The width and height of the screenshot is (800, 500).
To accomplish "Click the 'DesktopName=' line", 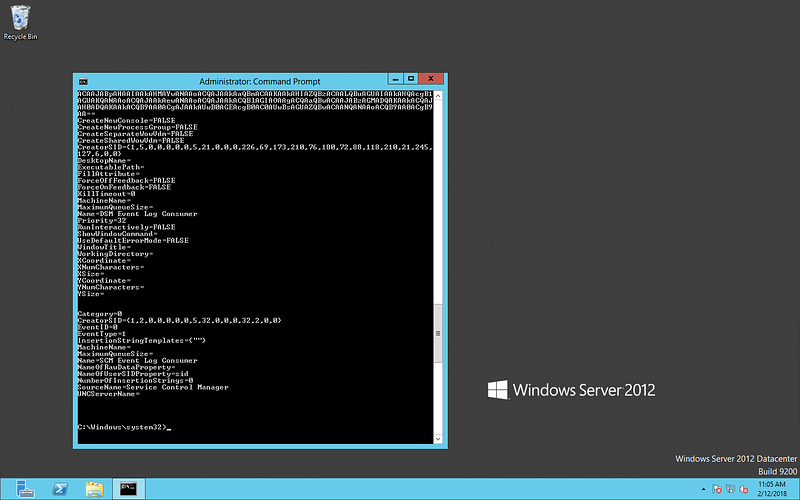I will pyautogui.click(x=104, y=160).
